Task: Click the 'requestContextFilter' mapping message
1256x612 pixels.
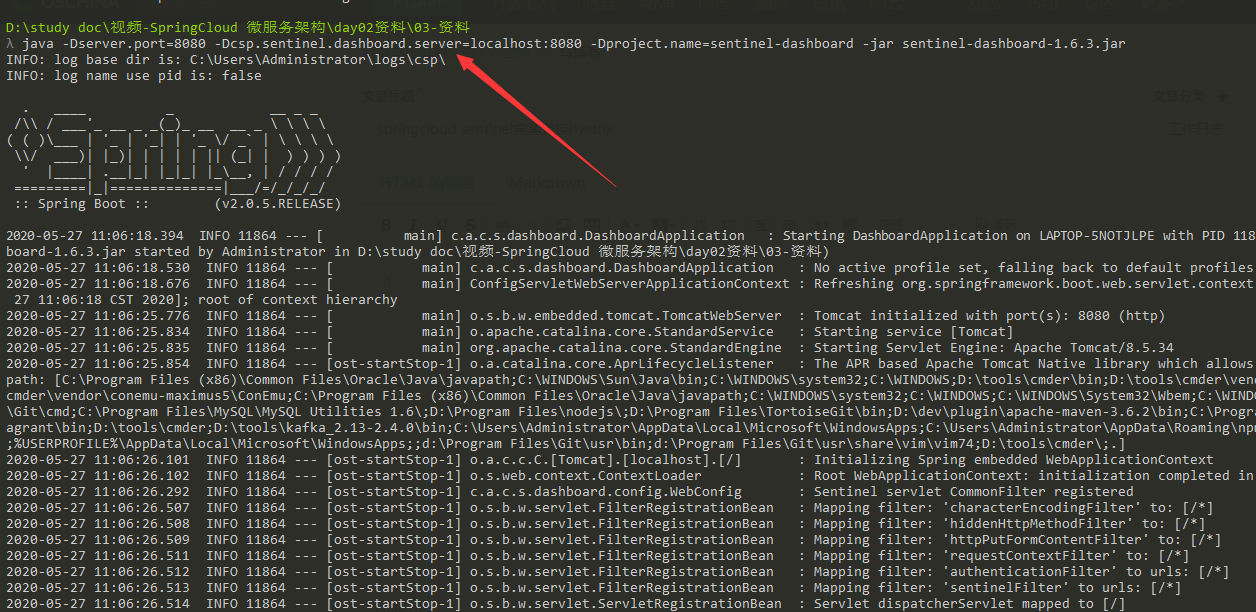Action: [x=1002, y=556]
